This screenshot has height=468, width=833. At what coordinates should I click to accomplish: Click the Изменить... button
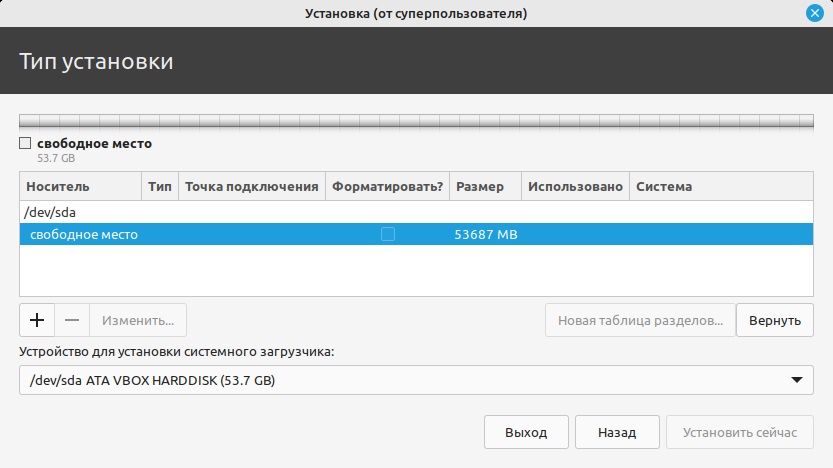(138, 320)
